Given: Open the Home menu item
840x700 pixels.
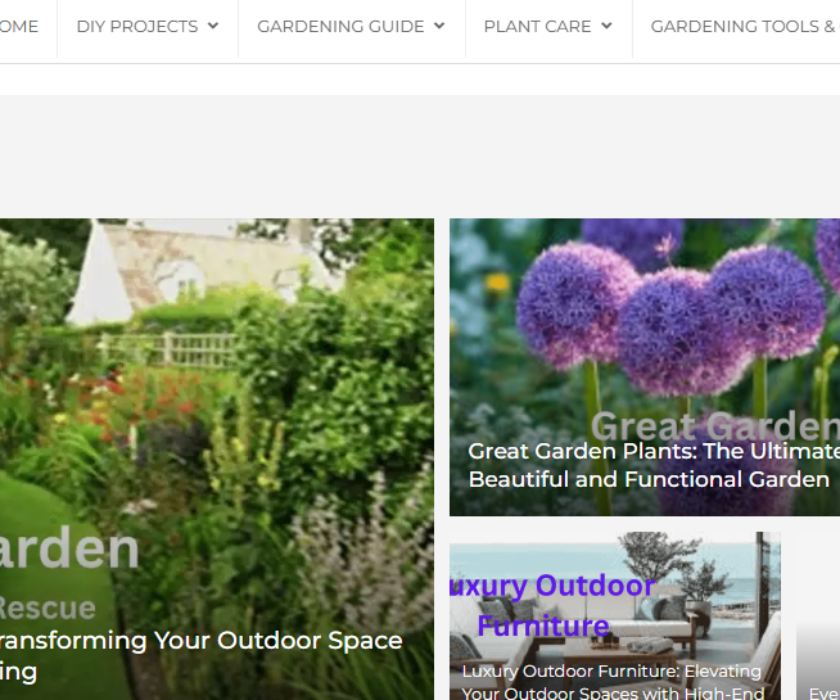Looking at the screenshot, I should (x=19, y=26).
